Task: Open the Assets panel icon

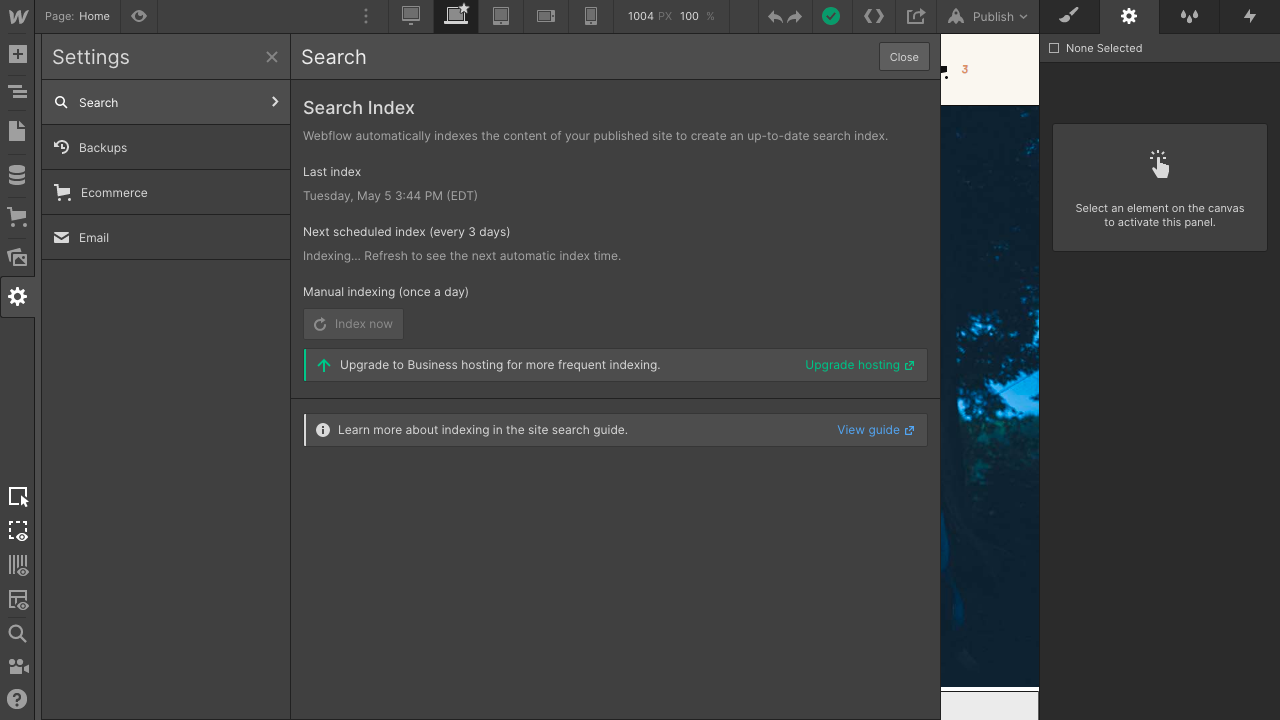Action: [x=17, y=257]
